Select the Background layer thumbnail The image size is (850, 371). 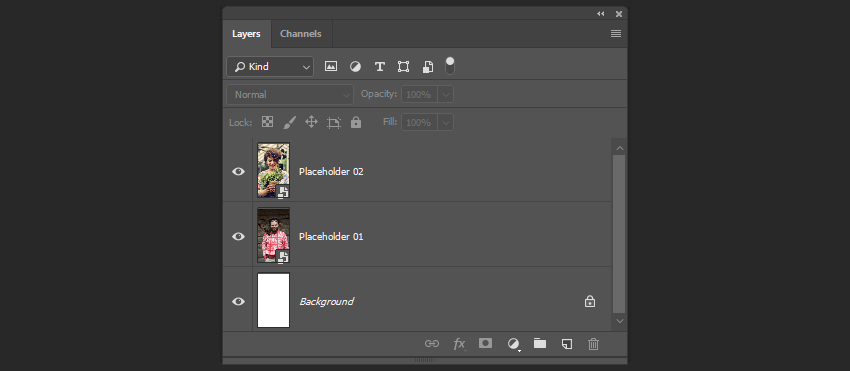[273, 300]
